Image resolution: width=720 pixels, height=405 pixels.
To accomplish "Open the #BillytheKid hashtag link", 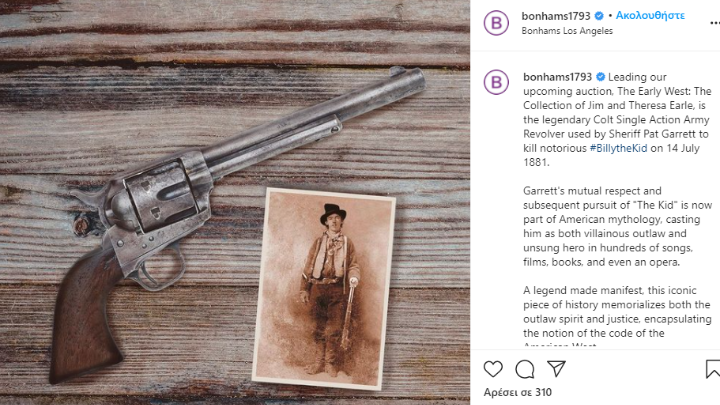I will 618,148.
